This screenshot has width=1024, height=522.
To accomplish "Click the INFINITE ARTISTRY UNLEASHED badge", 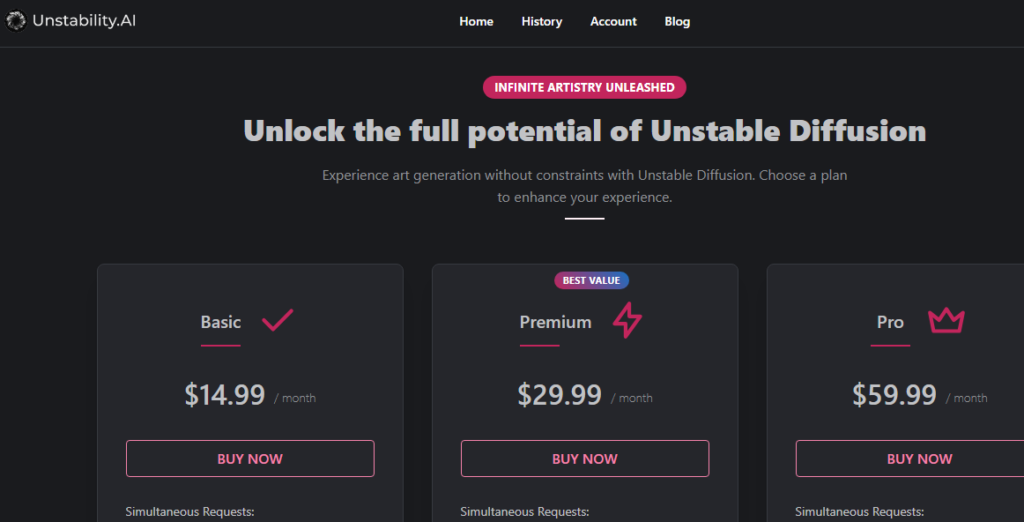I will tap(584, 88).
